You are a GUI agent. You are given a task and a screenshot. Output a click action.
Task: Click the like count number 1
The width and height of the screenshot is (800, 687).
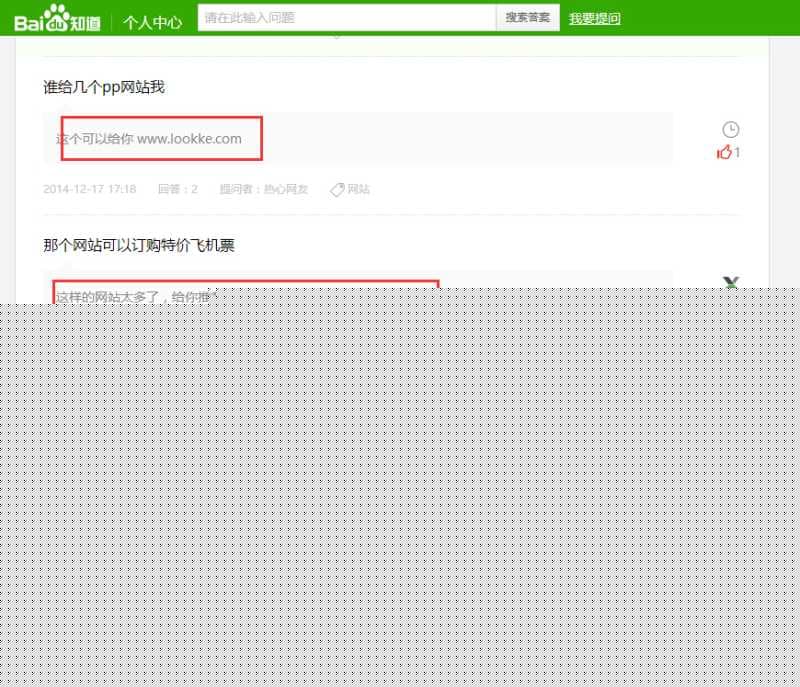(738, 153)
